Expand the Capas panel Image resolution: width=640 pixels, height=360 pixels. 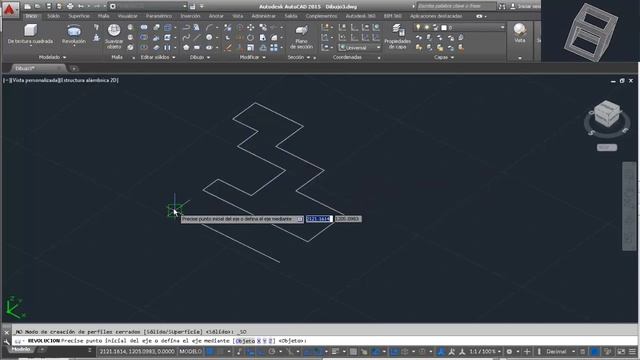tap(444, 58)
